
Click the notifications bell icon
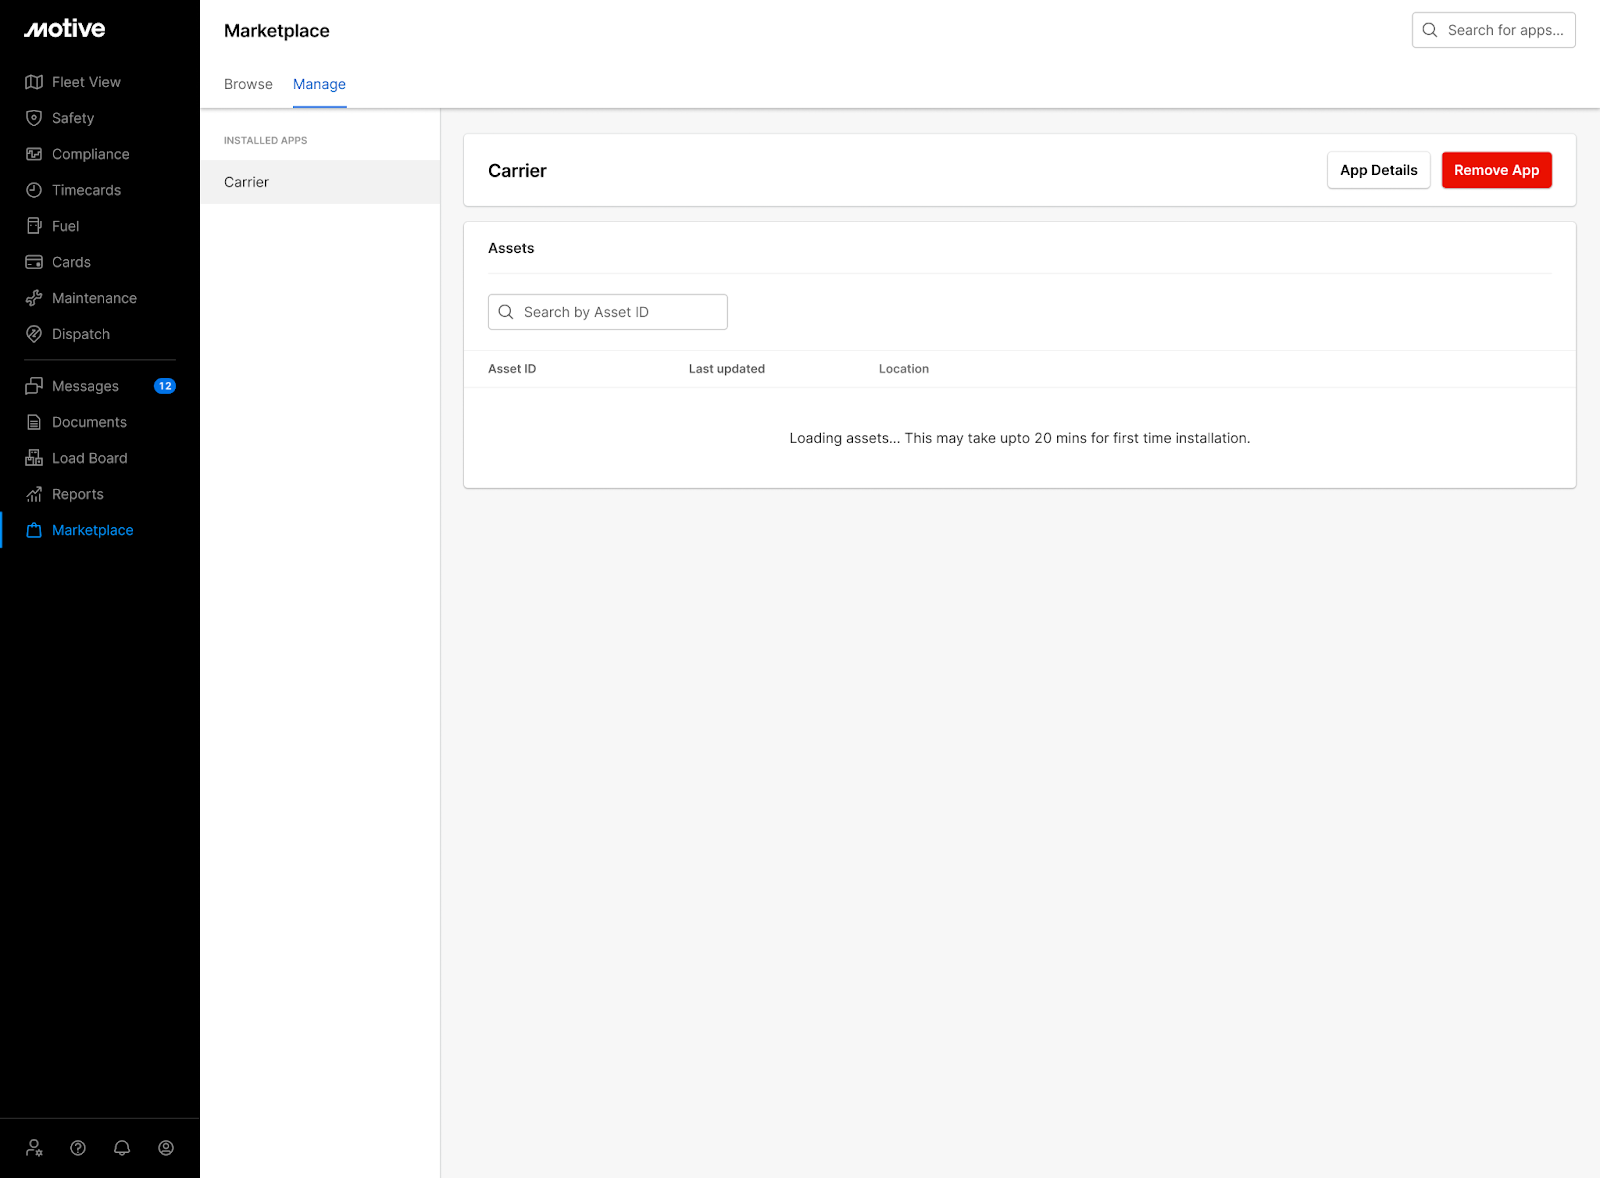[x=122, y=1148]
